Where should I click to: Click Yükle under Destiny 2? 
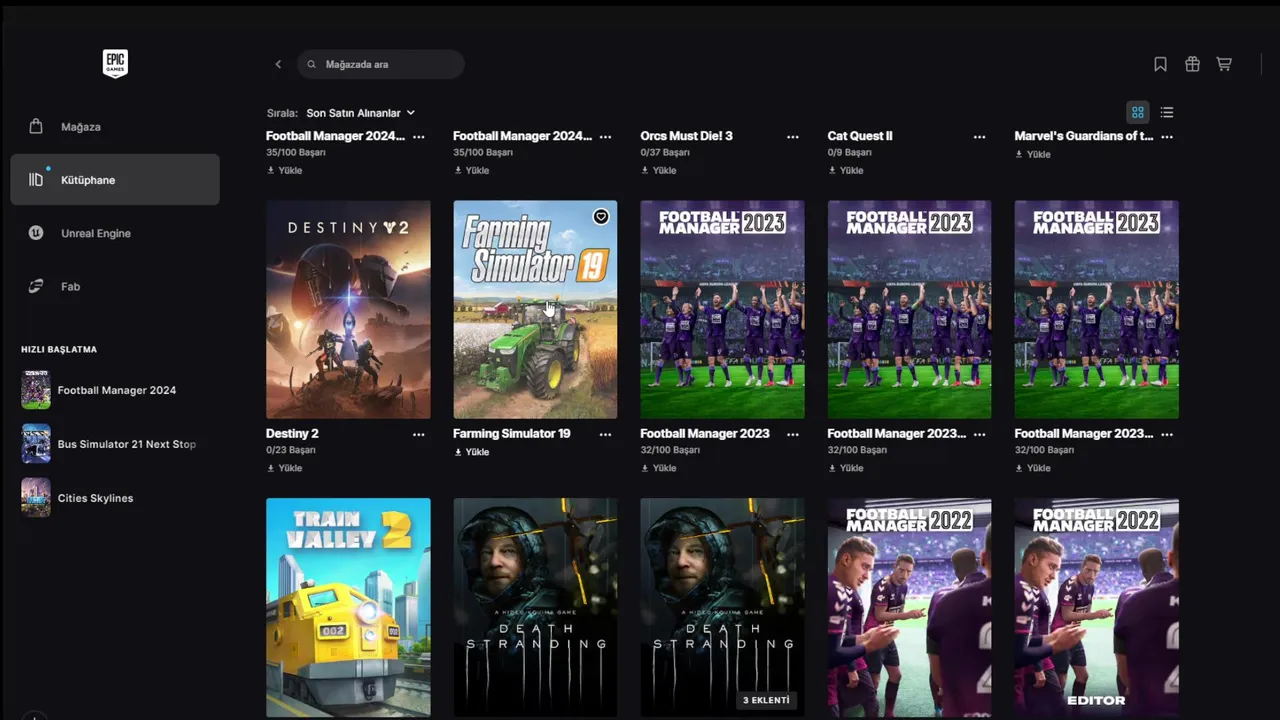(284, 468)
